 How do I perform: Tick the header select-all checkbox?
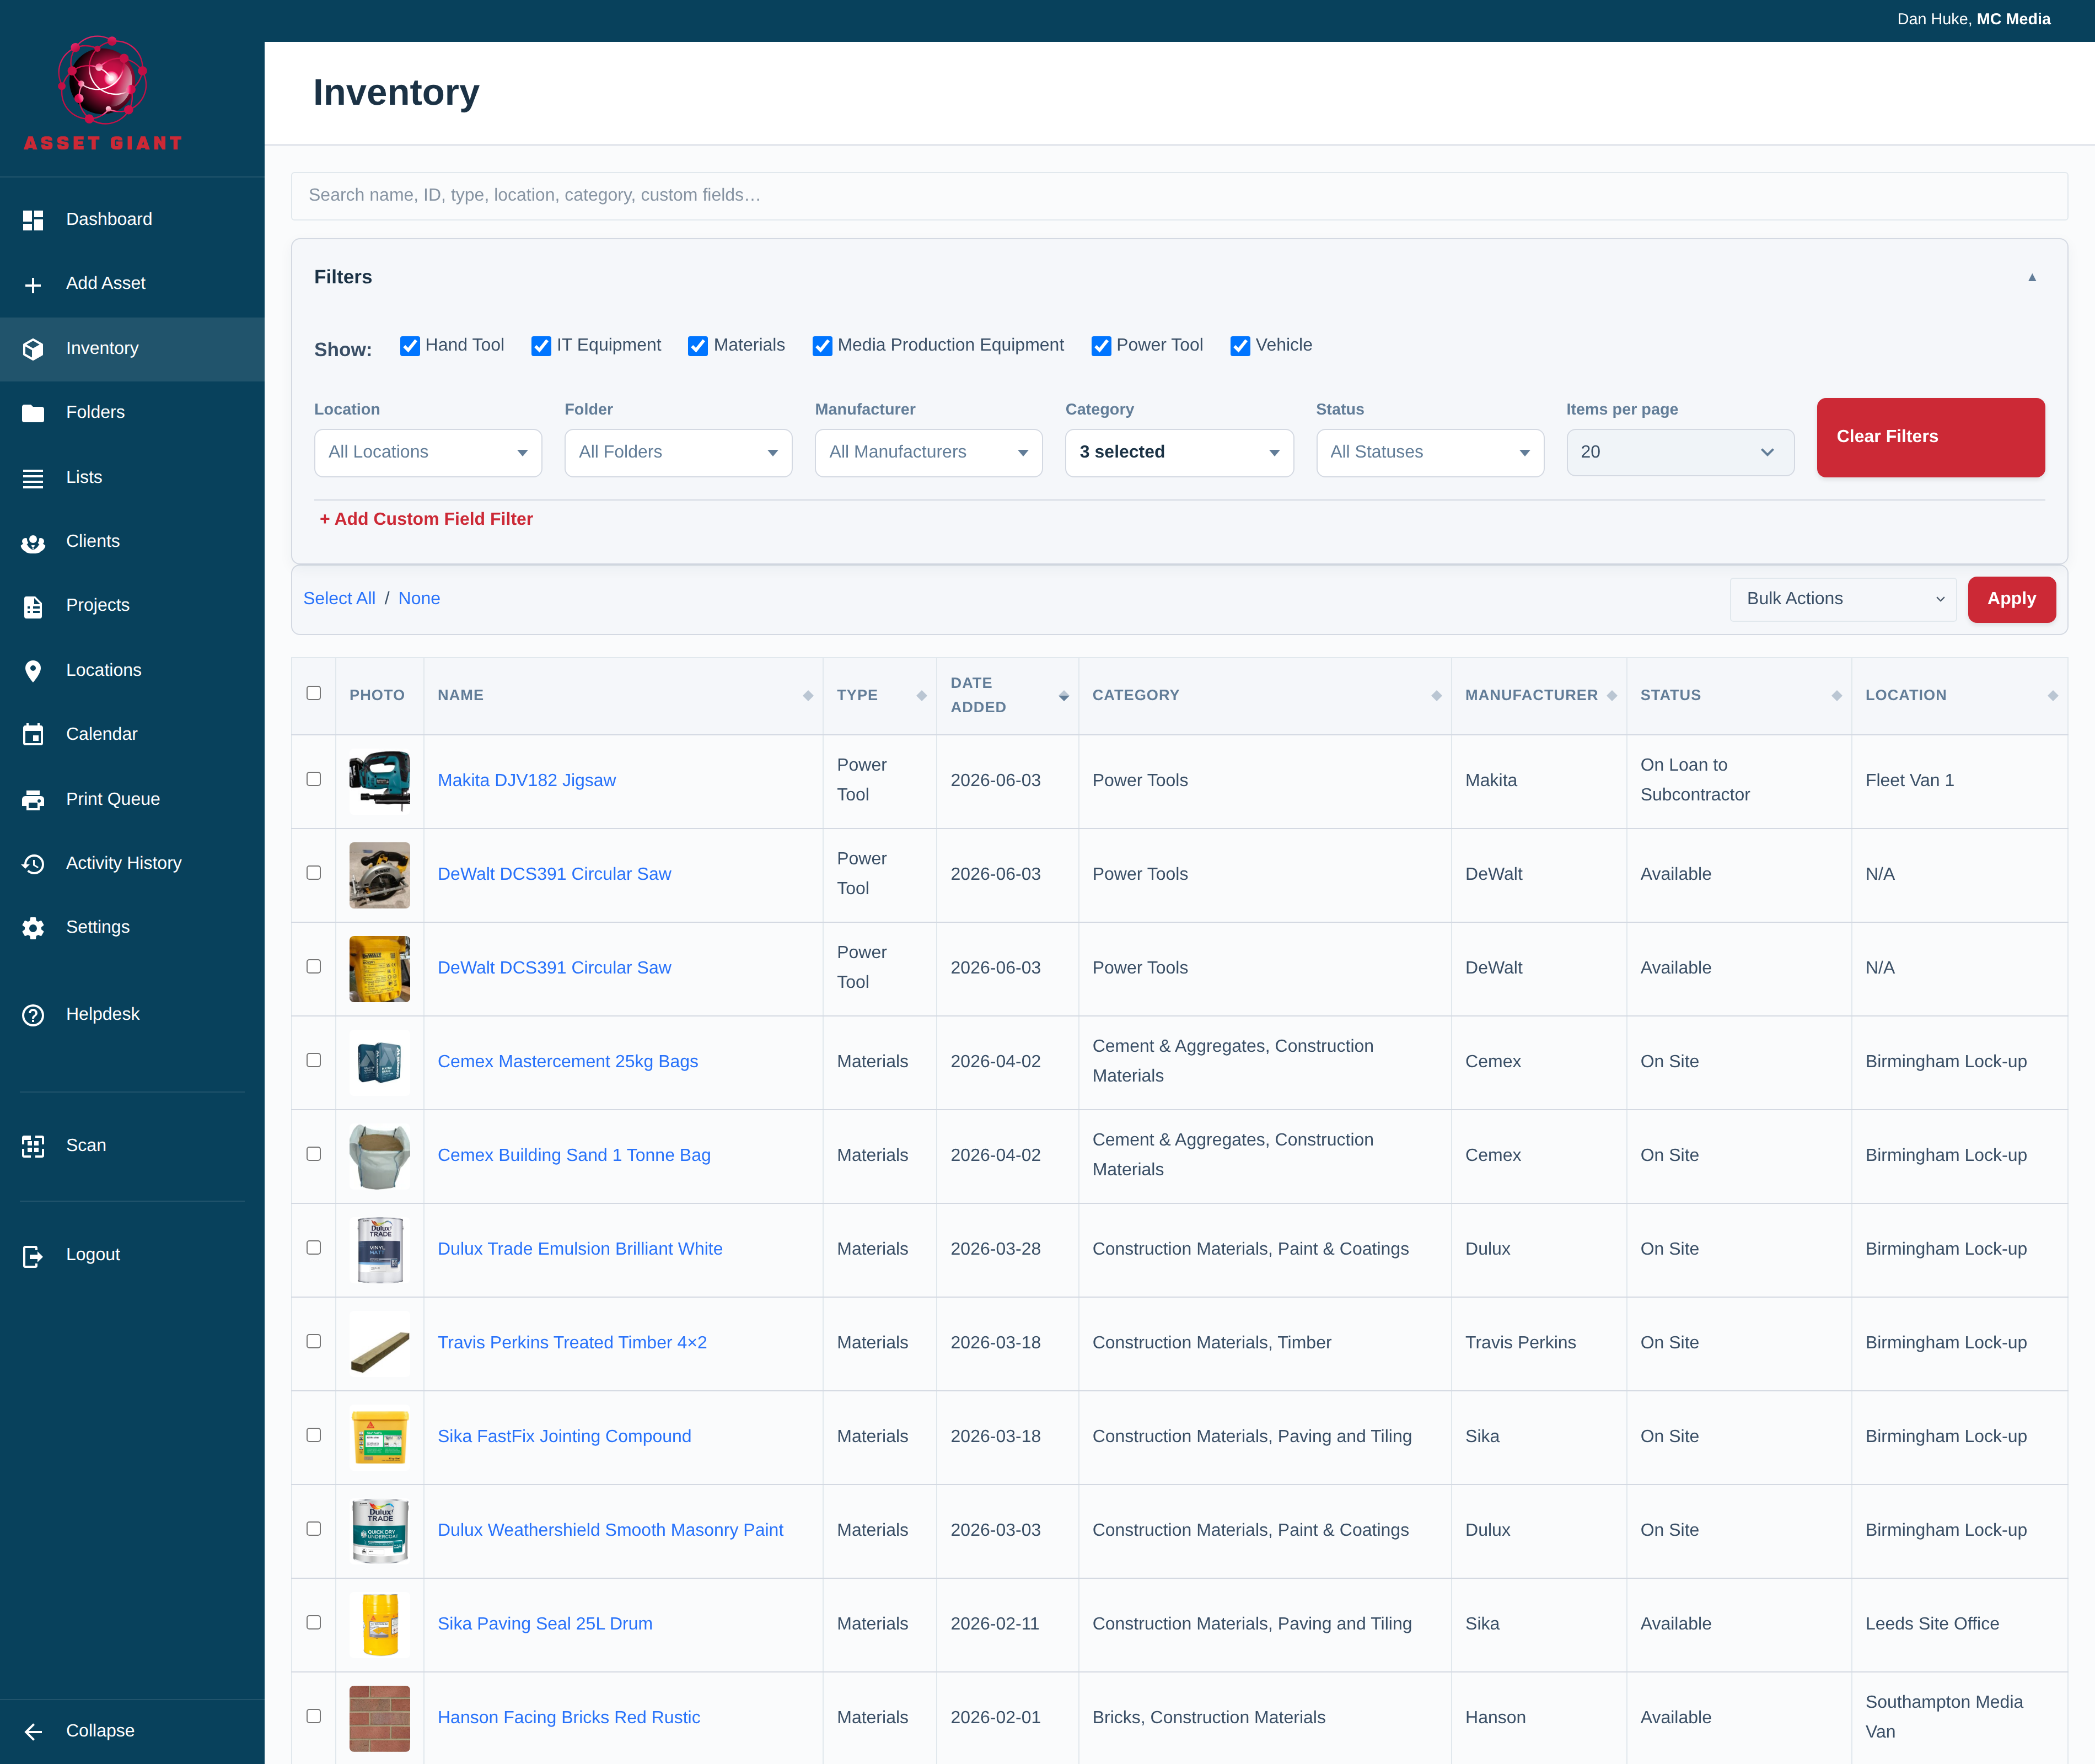coord(314,693)
